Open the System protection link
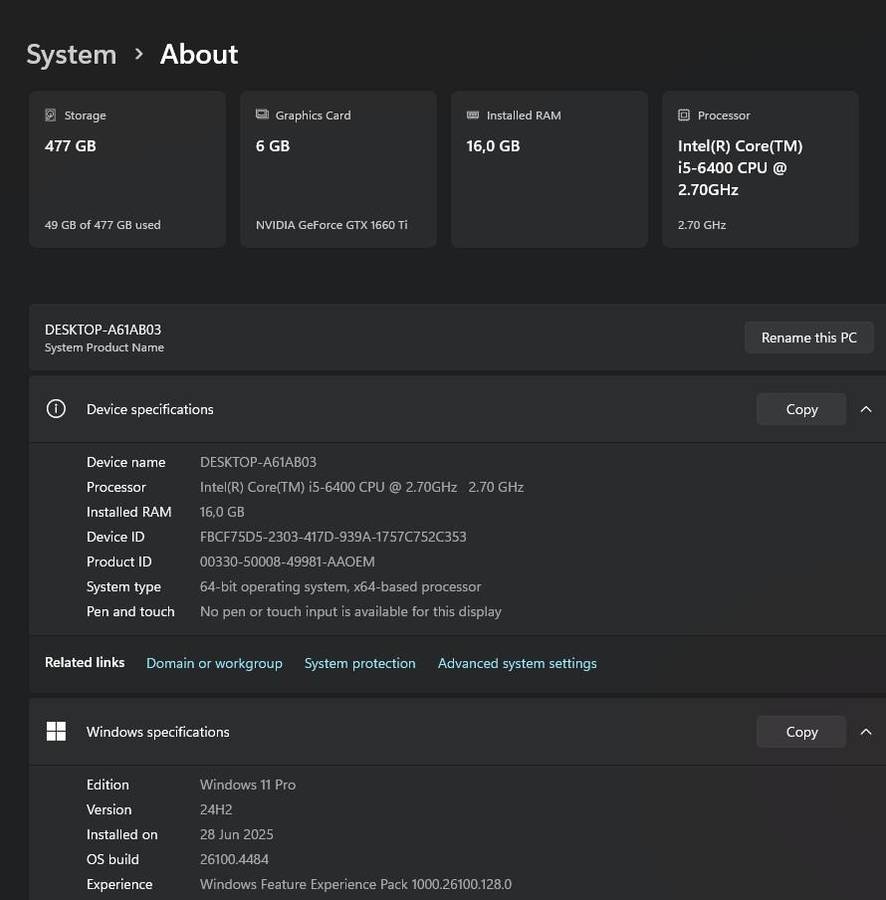Image resolution: width=886 pixels, height=900 pixels. [x=360, y=663]
